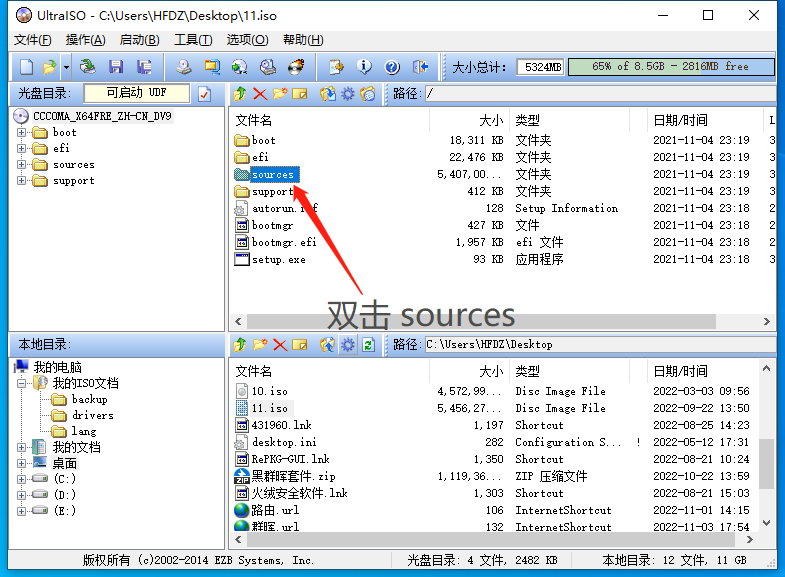Image resolution: width=785 pixels, height=577 pixels.
Task: Select 黑群晖套件.zip in local file list
Action: point(293,476)
